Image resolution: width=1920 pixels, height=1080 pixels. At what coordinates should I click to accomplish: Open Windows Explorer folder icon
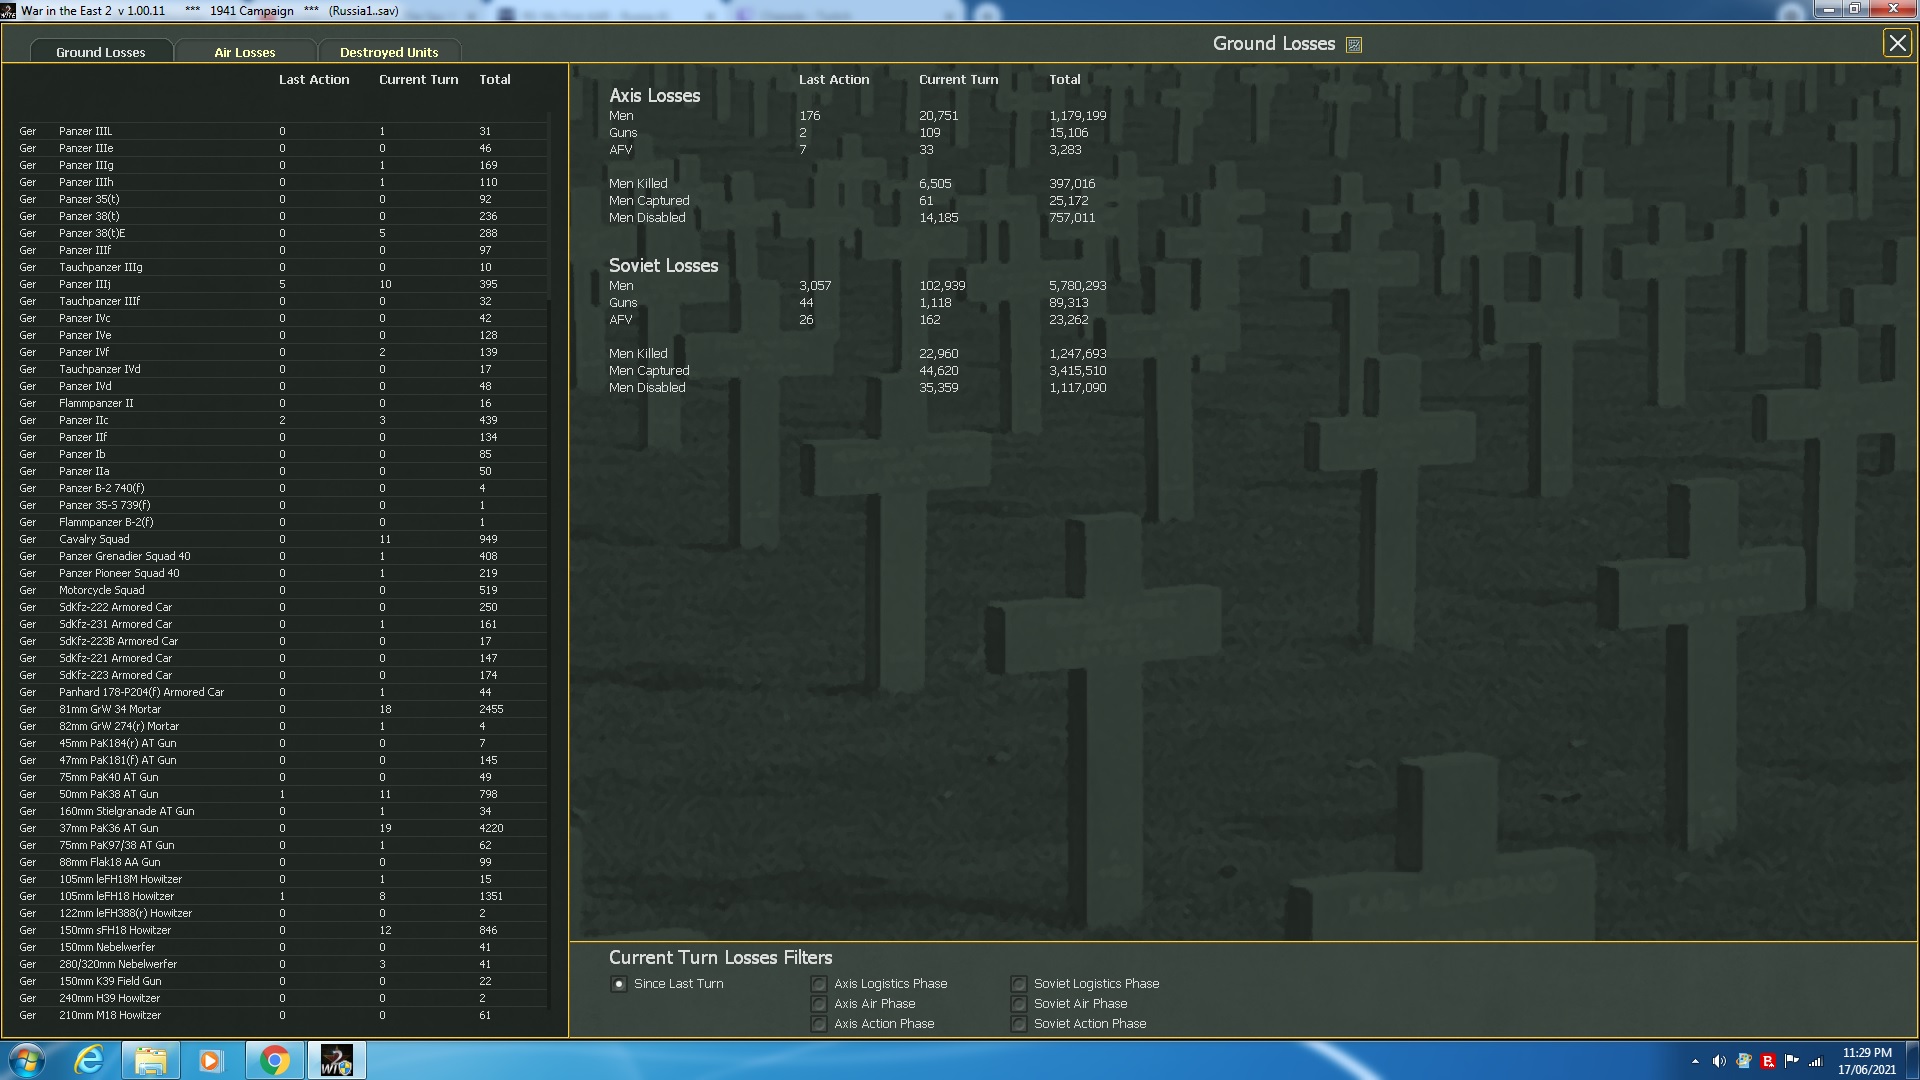(150, 1060)
